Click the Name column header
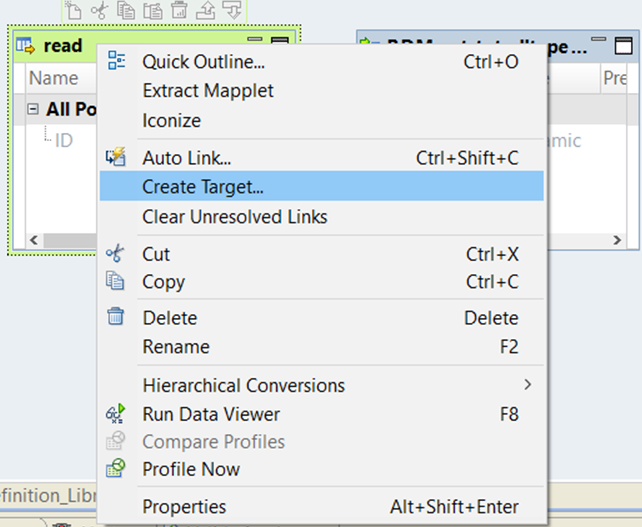Screen dimensions: 642x527 [x=61, y=78]
